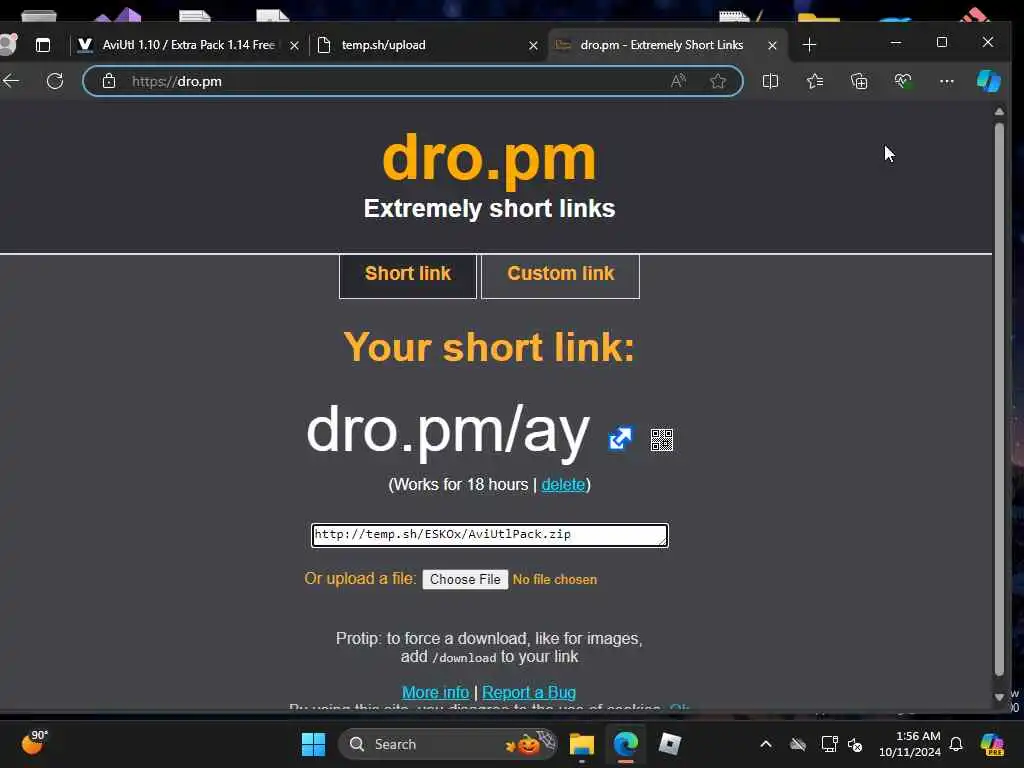Select the dro.pm Extremely Short Links tab

tap(666, 45)
